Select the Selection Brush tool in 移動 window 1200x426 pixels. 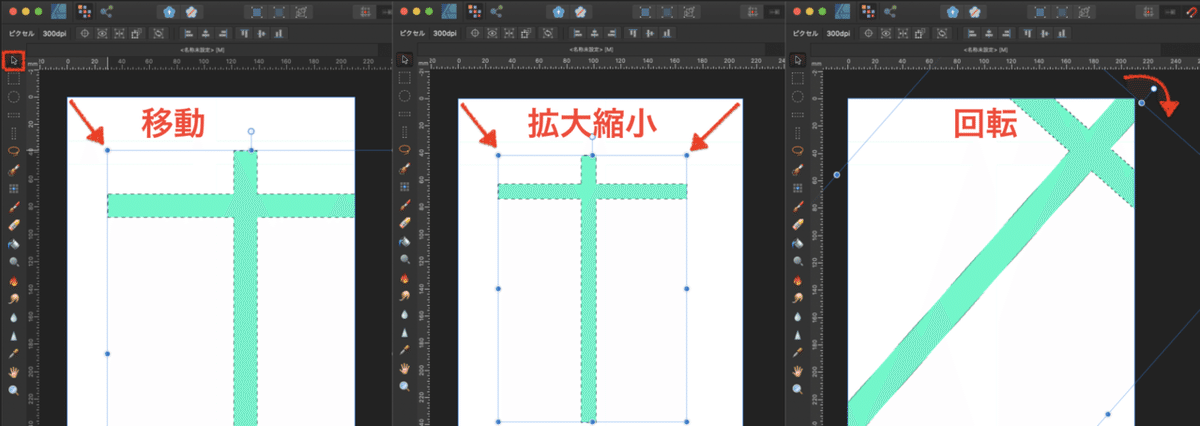coord(14,169)
